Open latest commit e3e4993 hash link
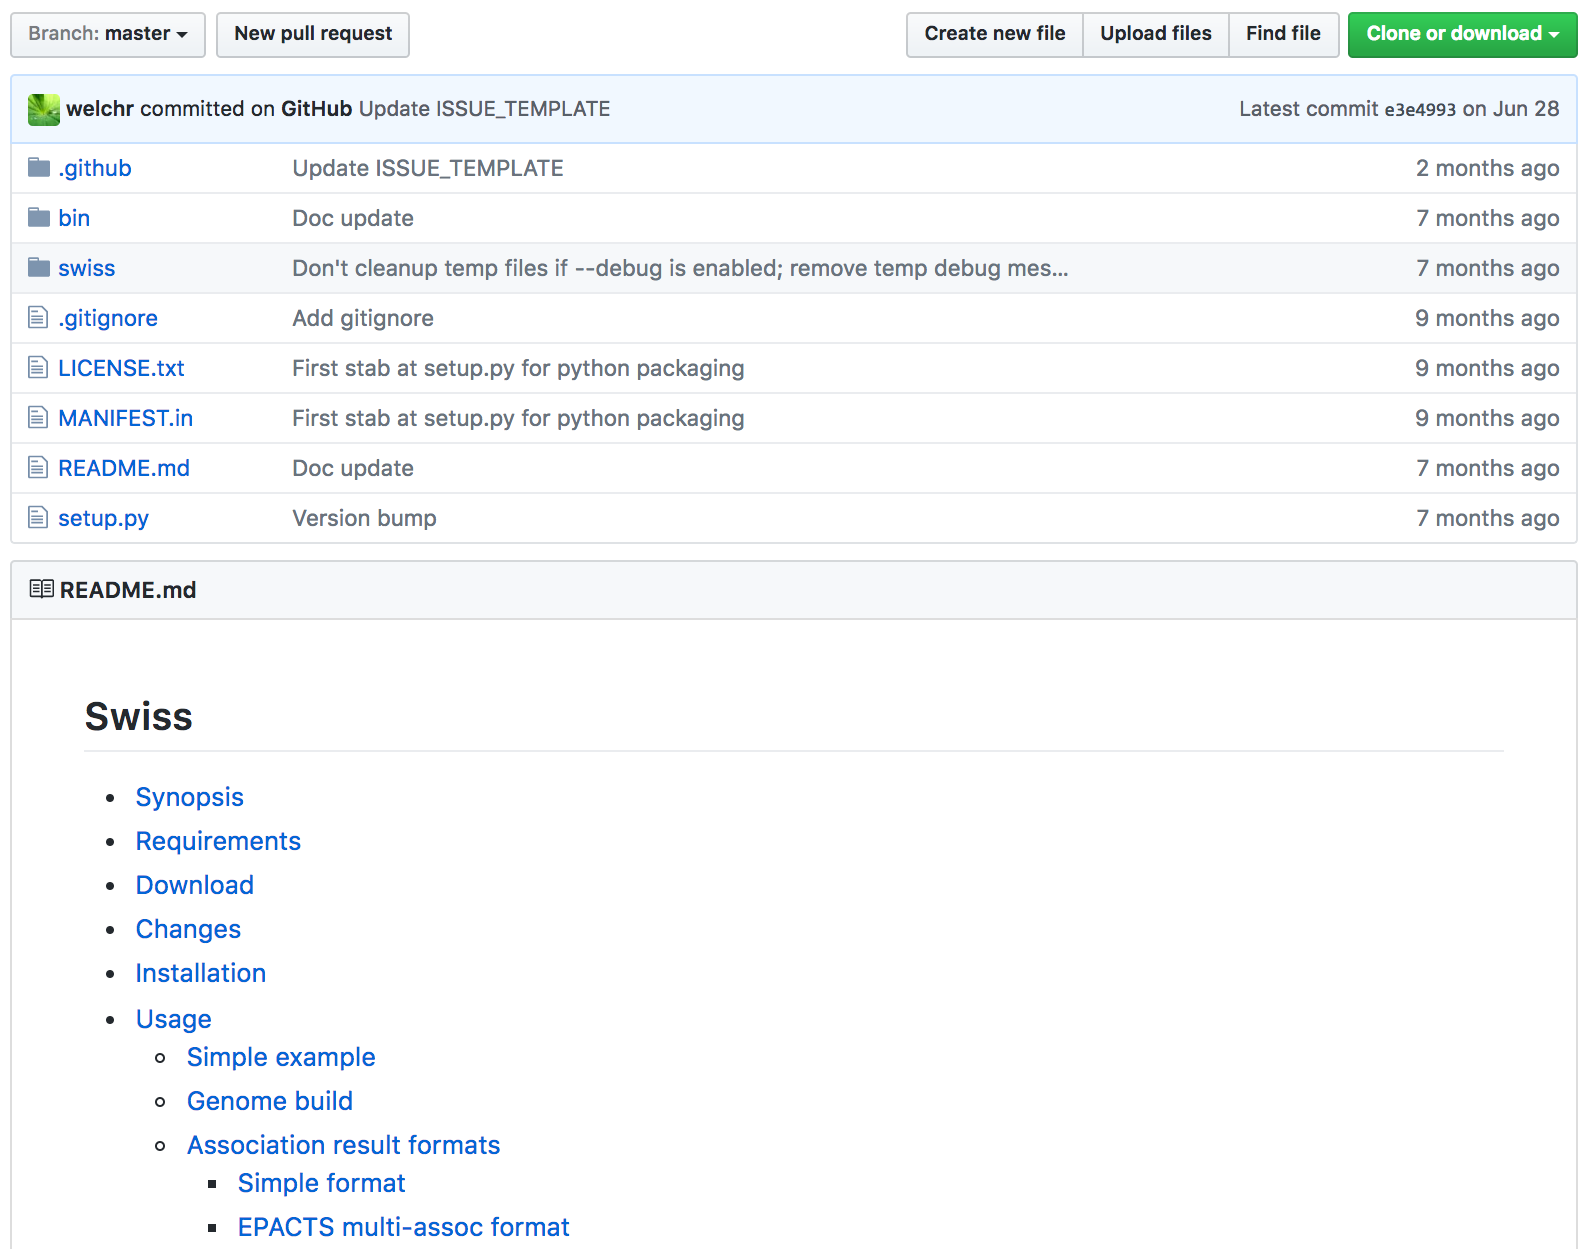 1419,110
